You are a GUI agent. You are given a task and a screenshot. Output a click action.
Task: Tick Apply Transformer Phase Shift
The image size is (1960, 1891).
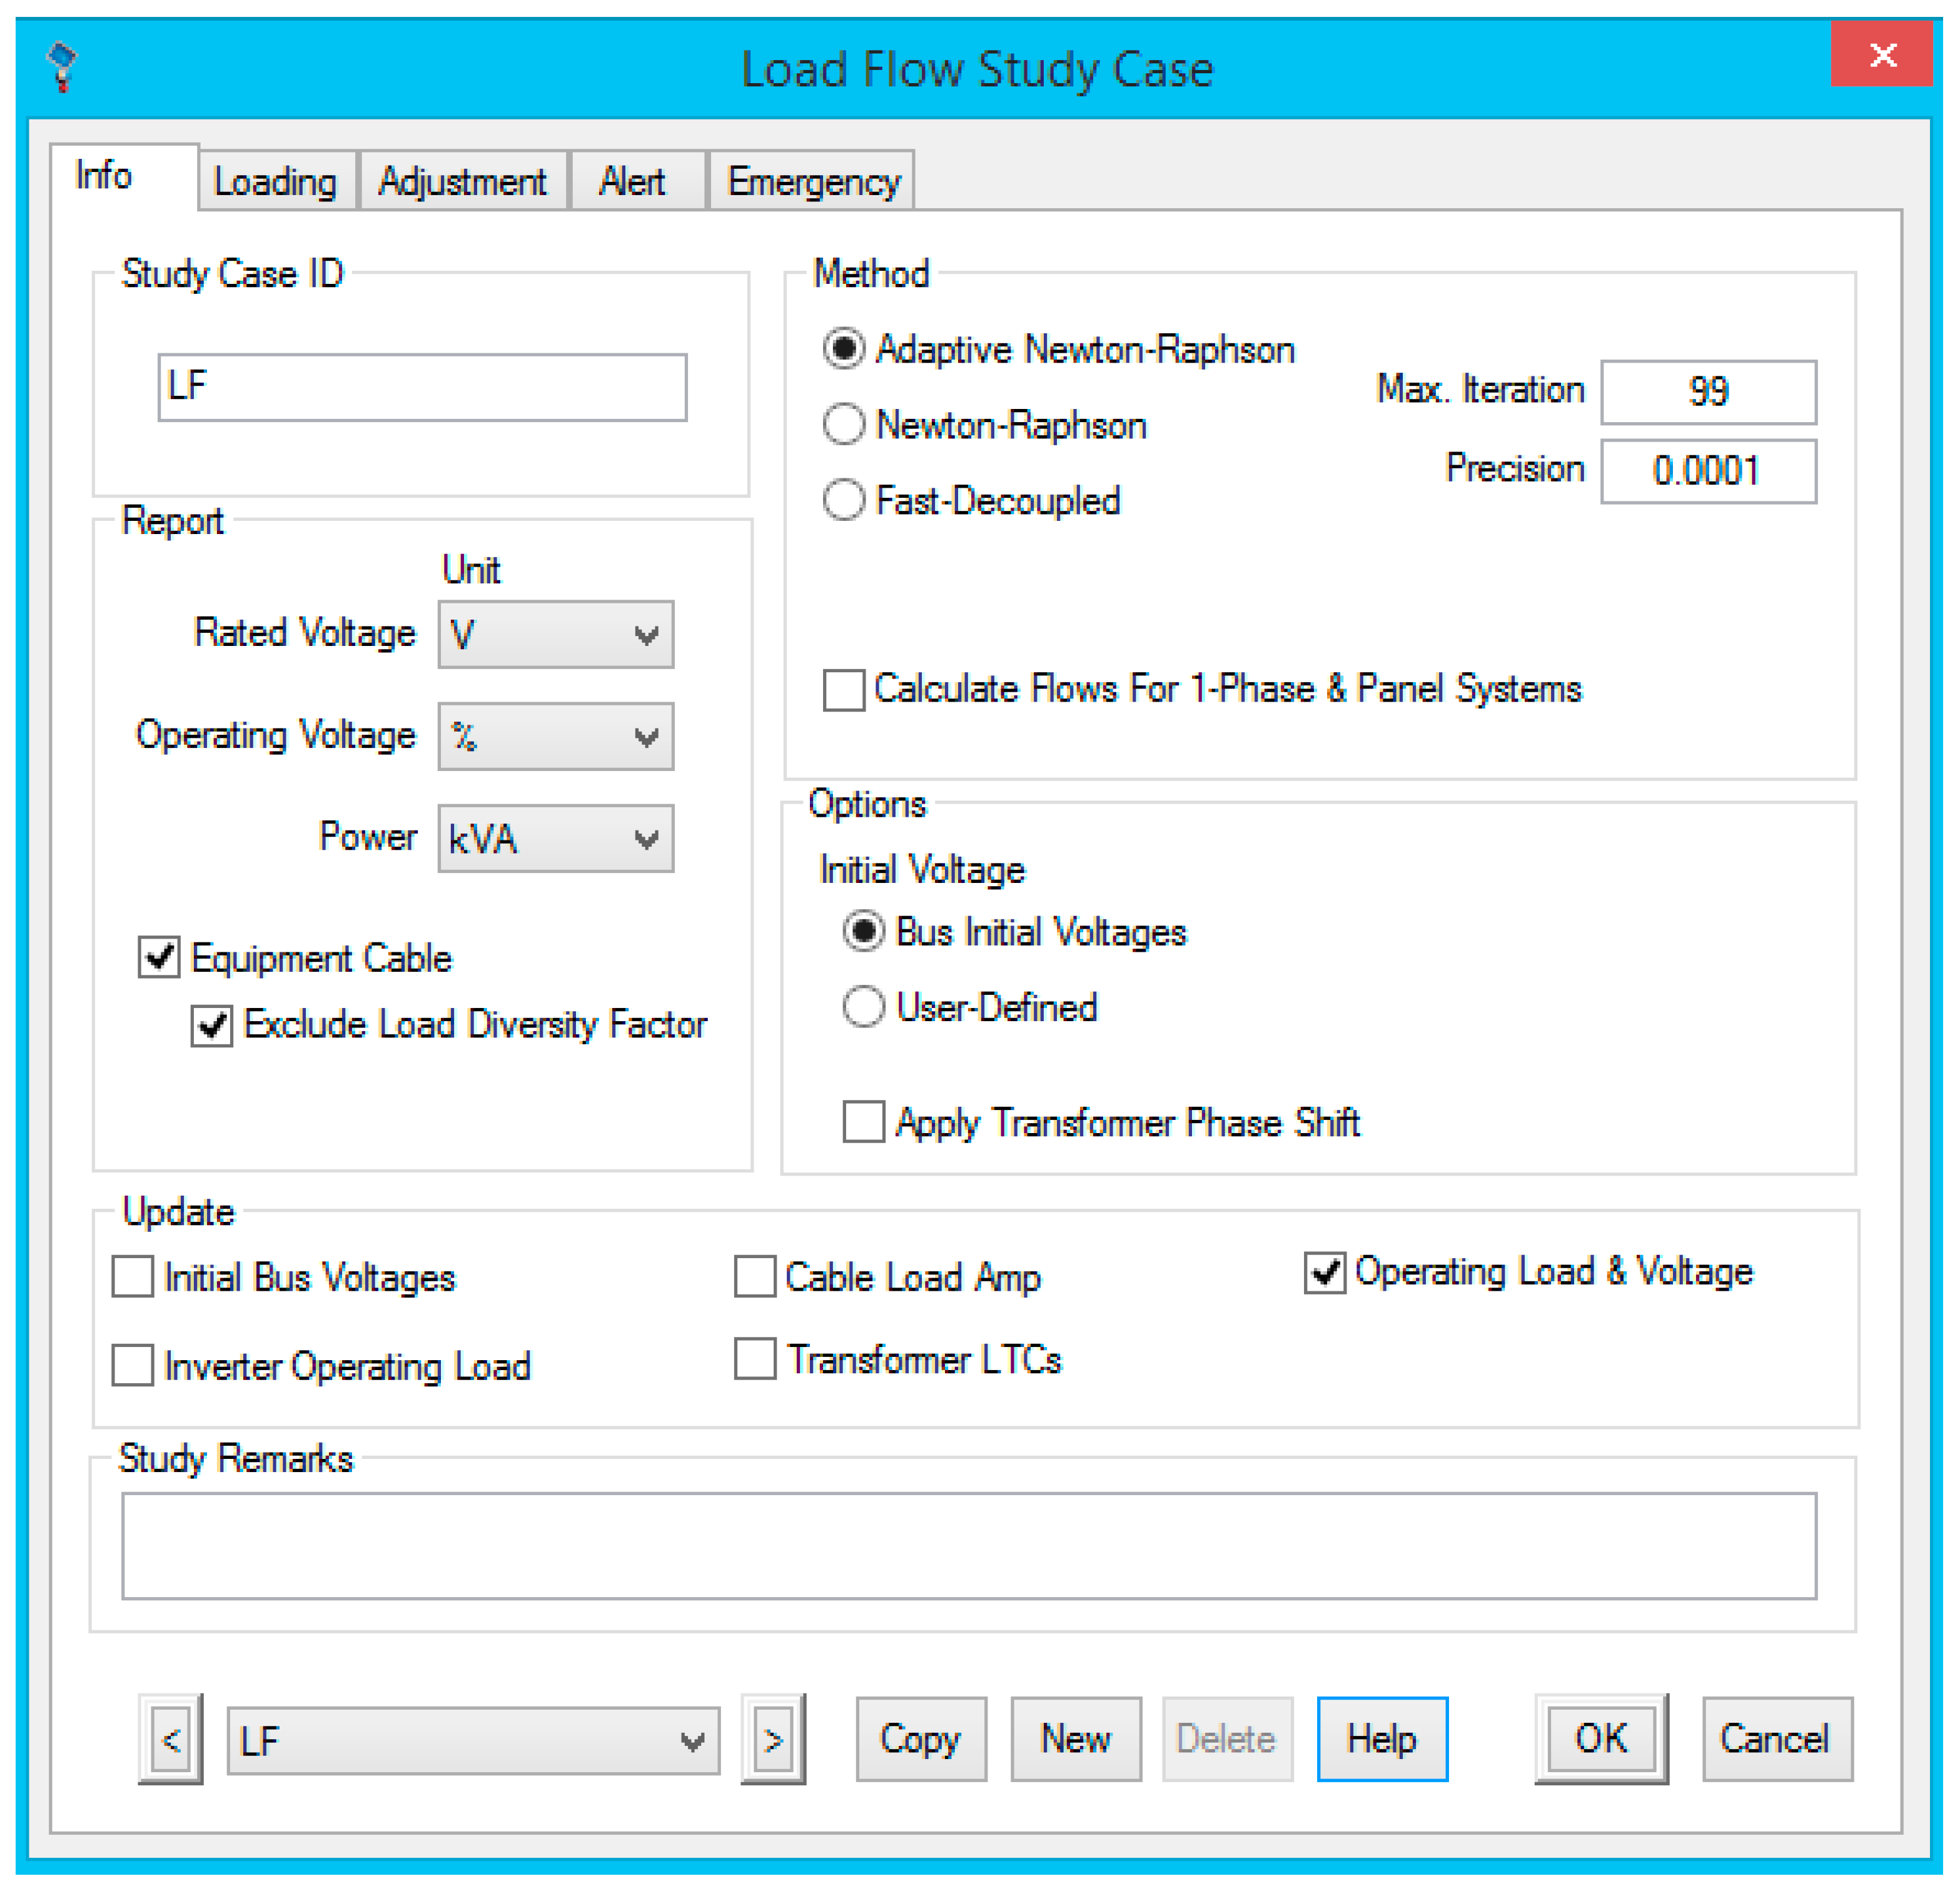click(863, 1121)
